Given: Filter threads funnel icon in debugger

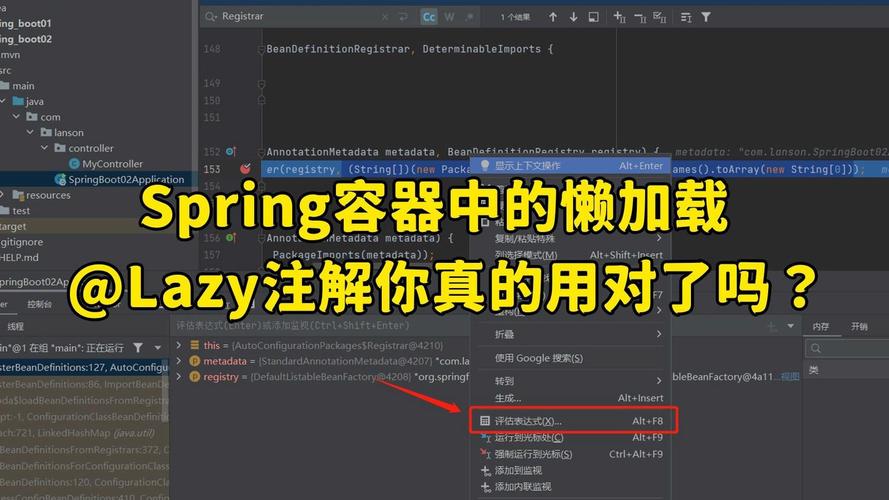Looking at the screenshot, I should (138, 347).
